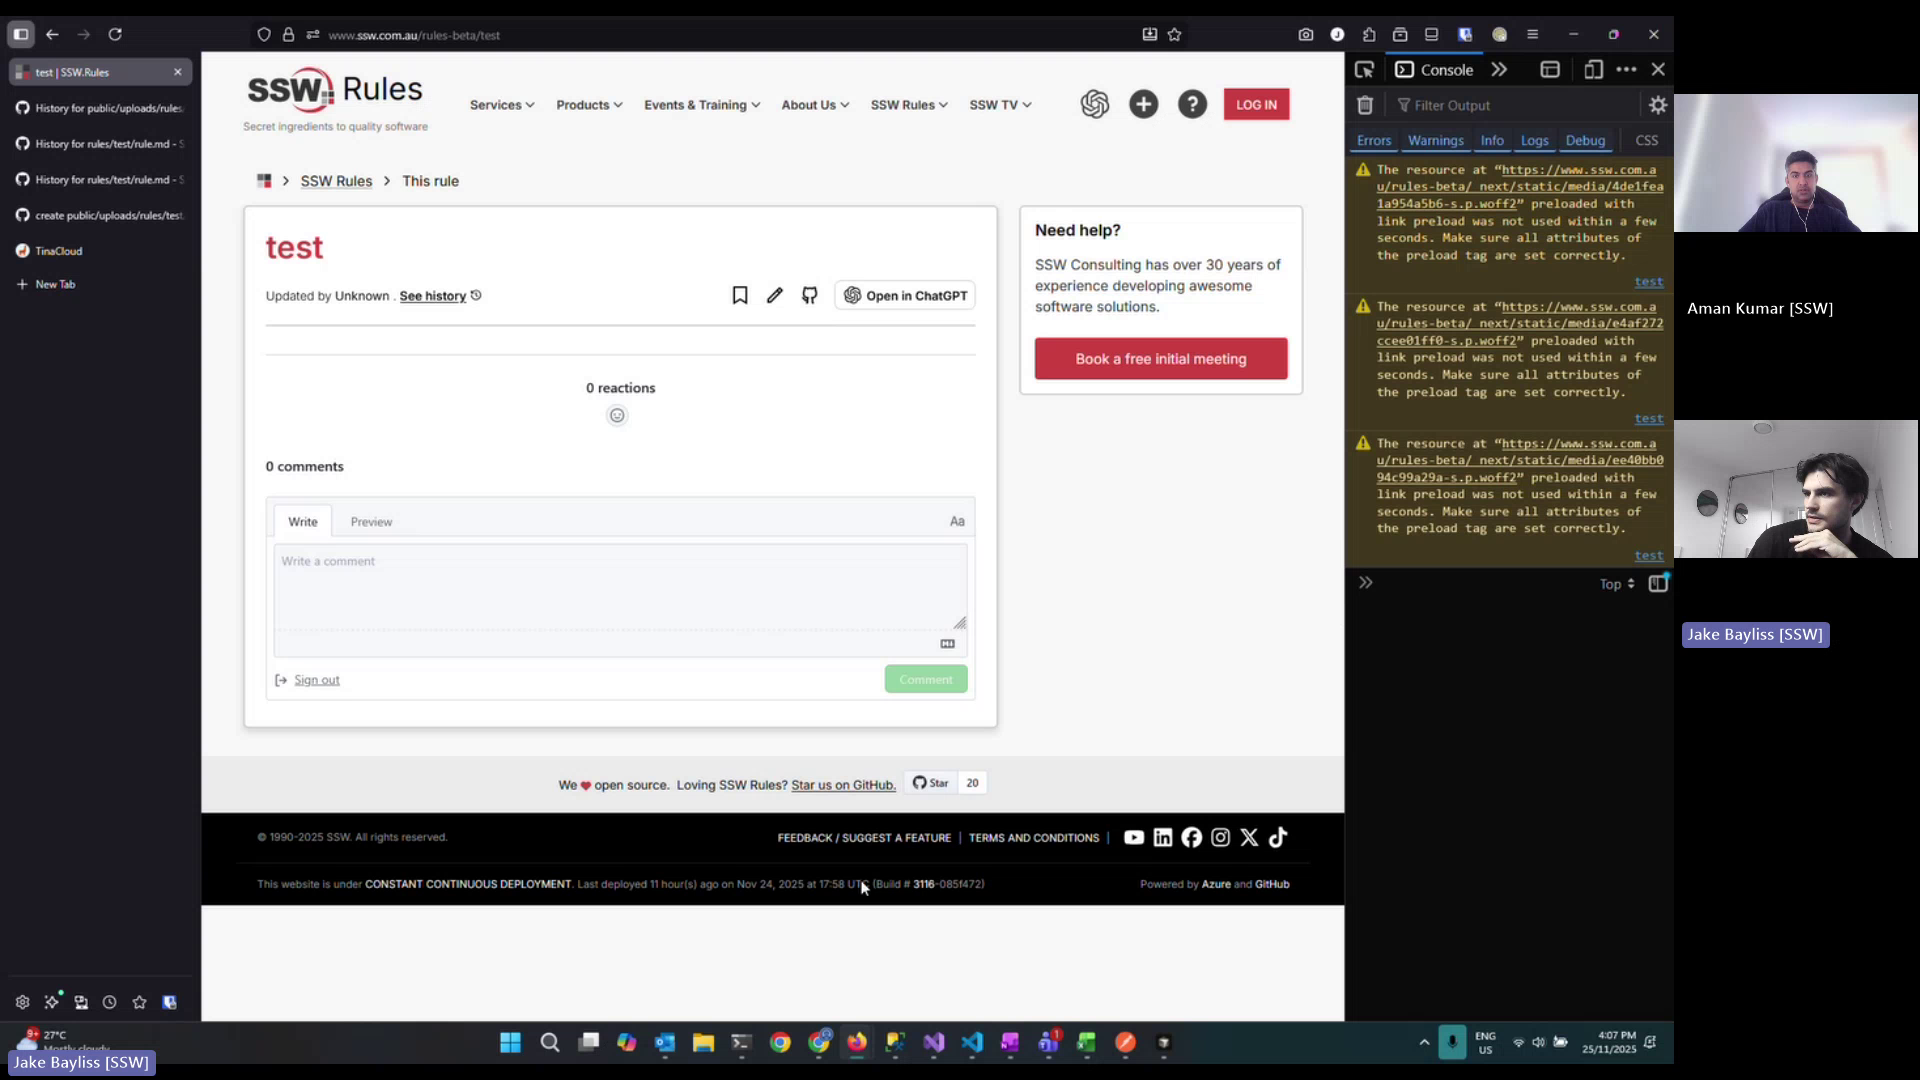Select the bookmark icon on the rule page
The image size is (1920, 1080).
pyautogui.click(x=740, y=295)
